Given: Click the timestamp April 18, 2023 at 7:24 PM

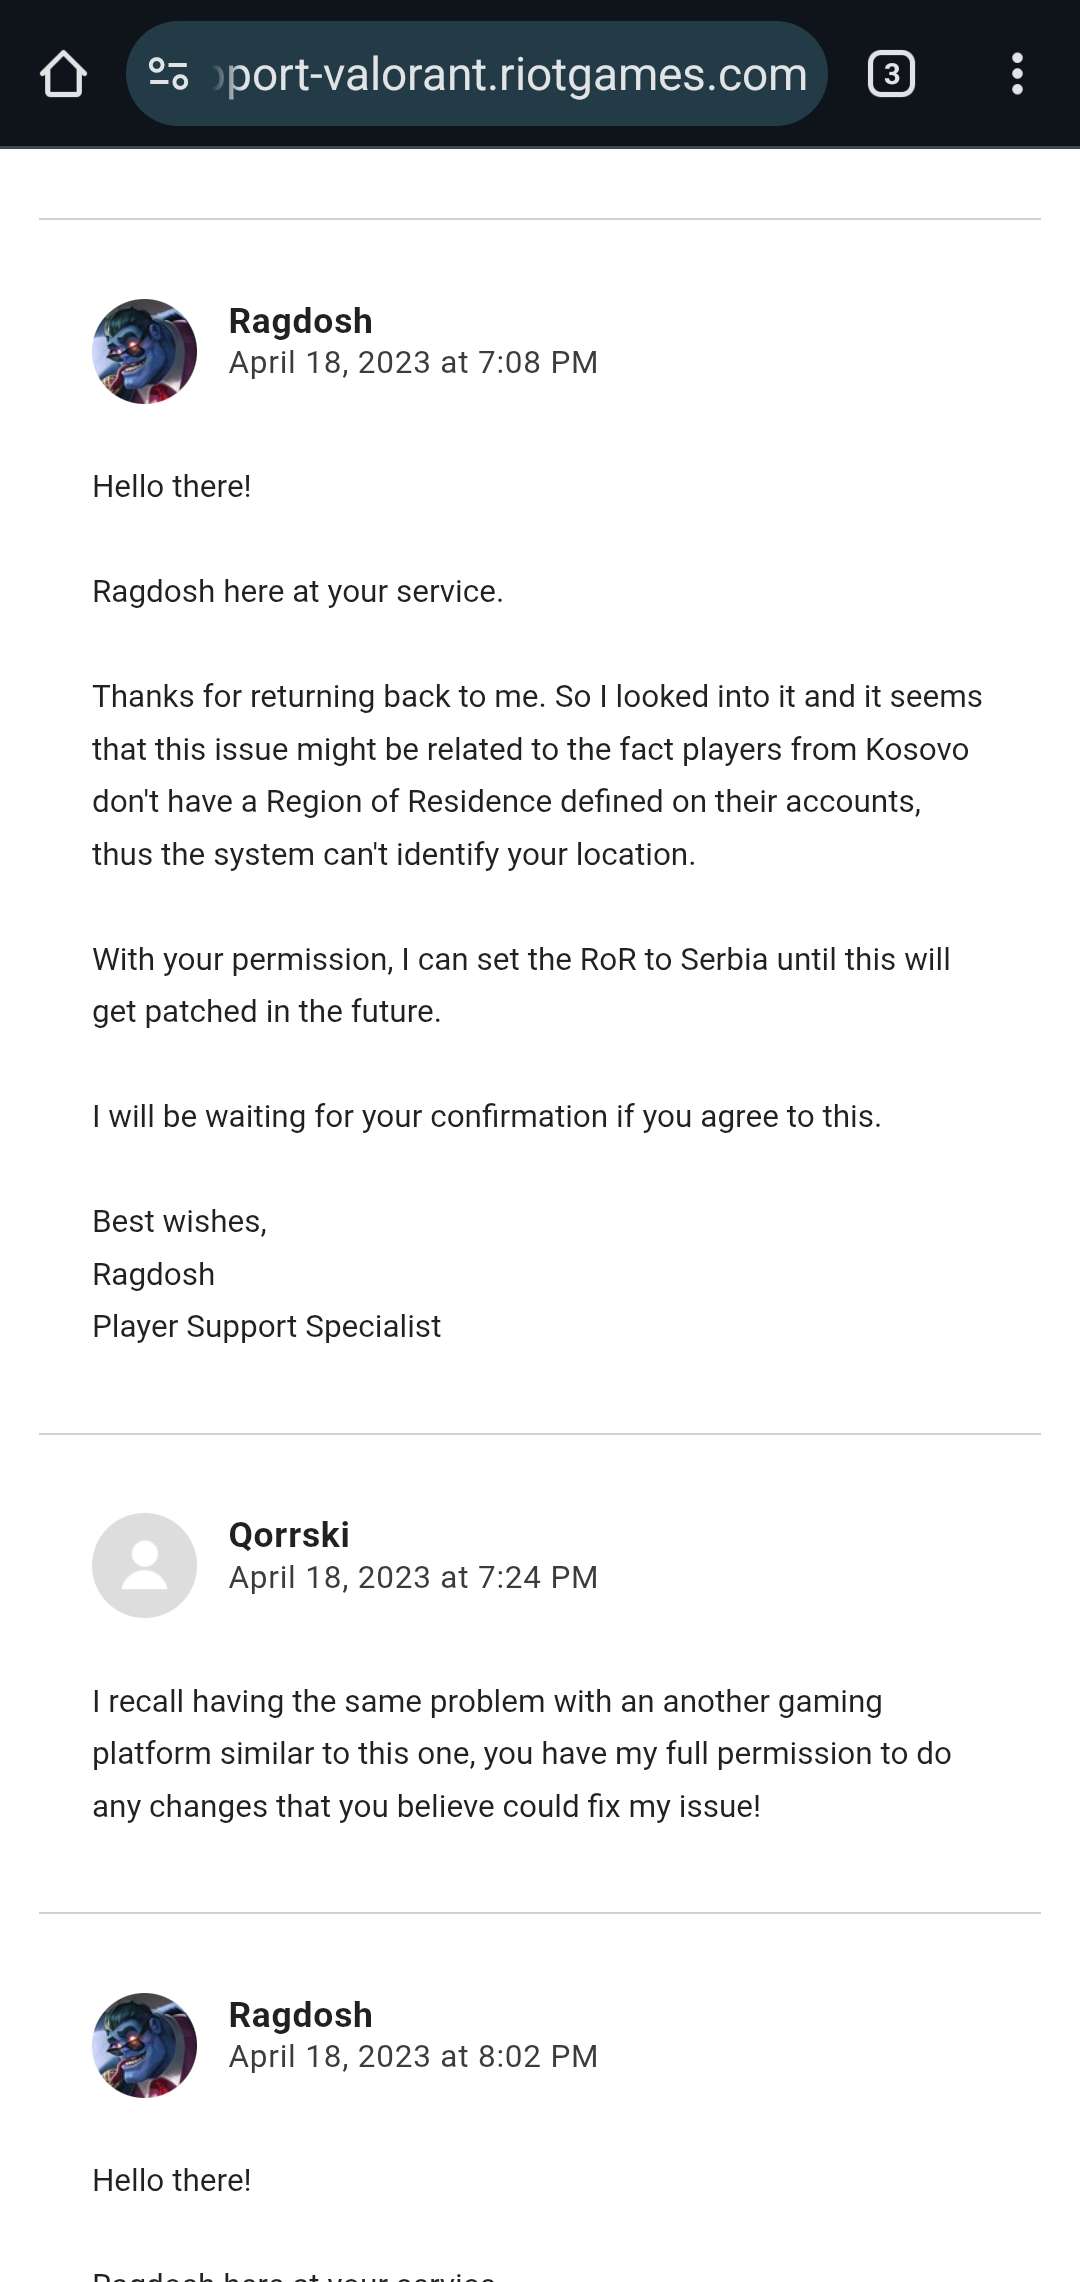Looking at the screenshot, I should (x=413, y=1577).
